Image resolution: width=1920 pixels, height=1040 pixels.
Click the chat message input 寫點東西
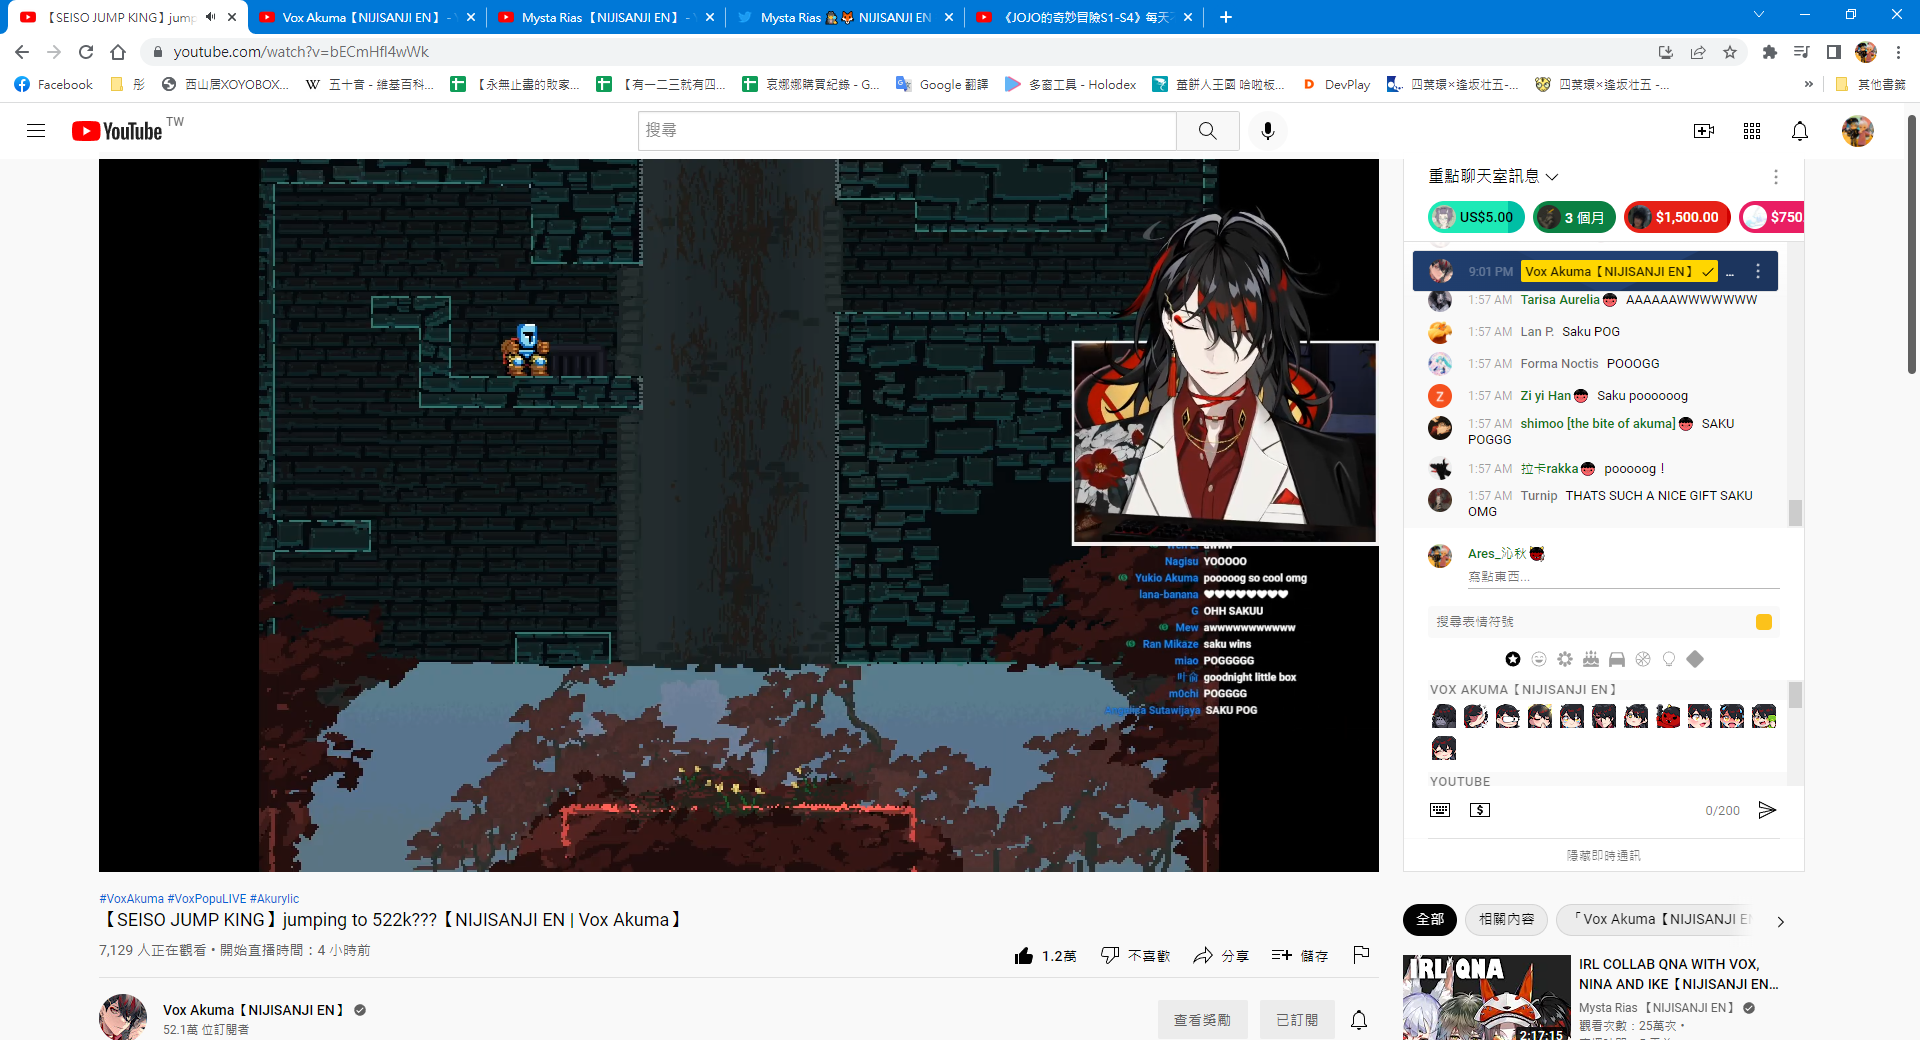click(1622, 577)
